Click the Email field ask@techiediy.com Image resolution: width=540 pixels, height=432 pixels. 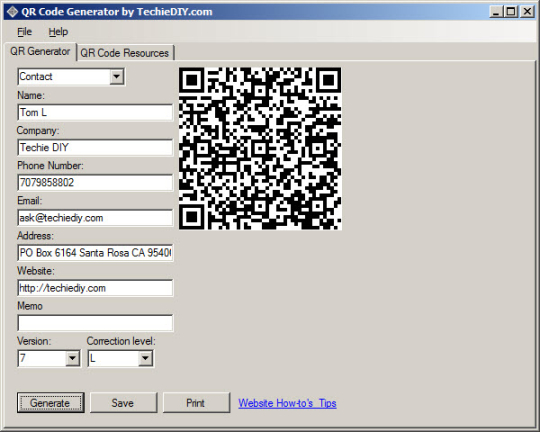coord(95,218)
